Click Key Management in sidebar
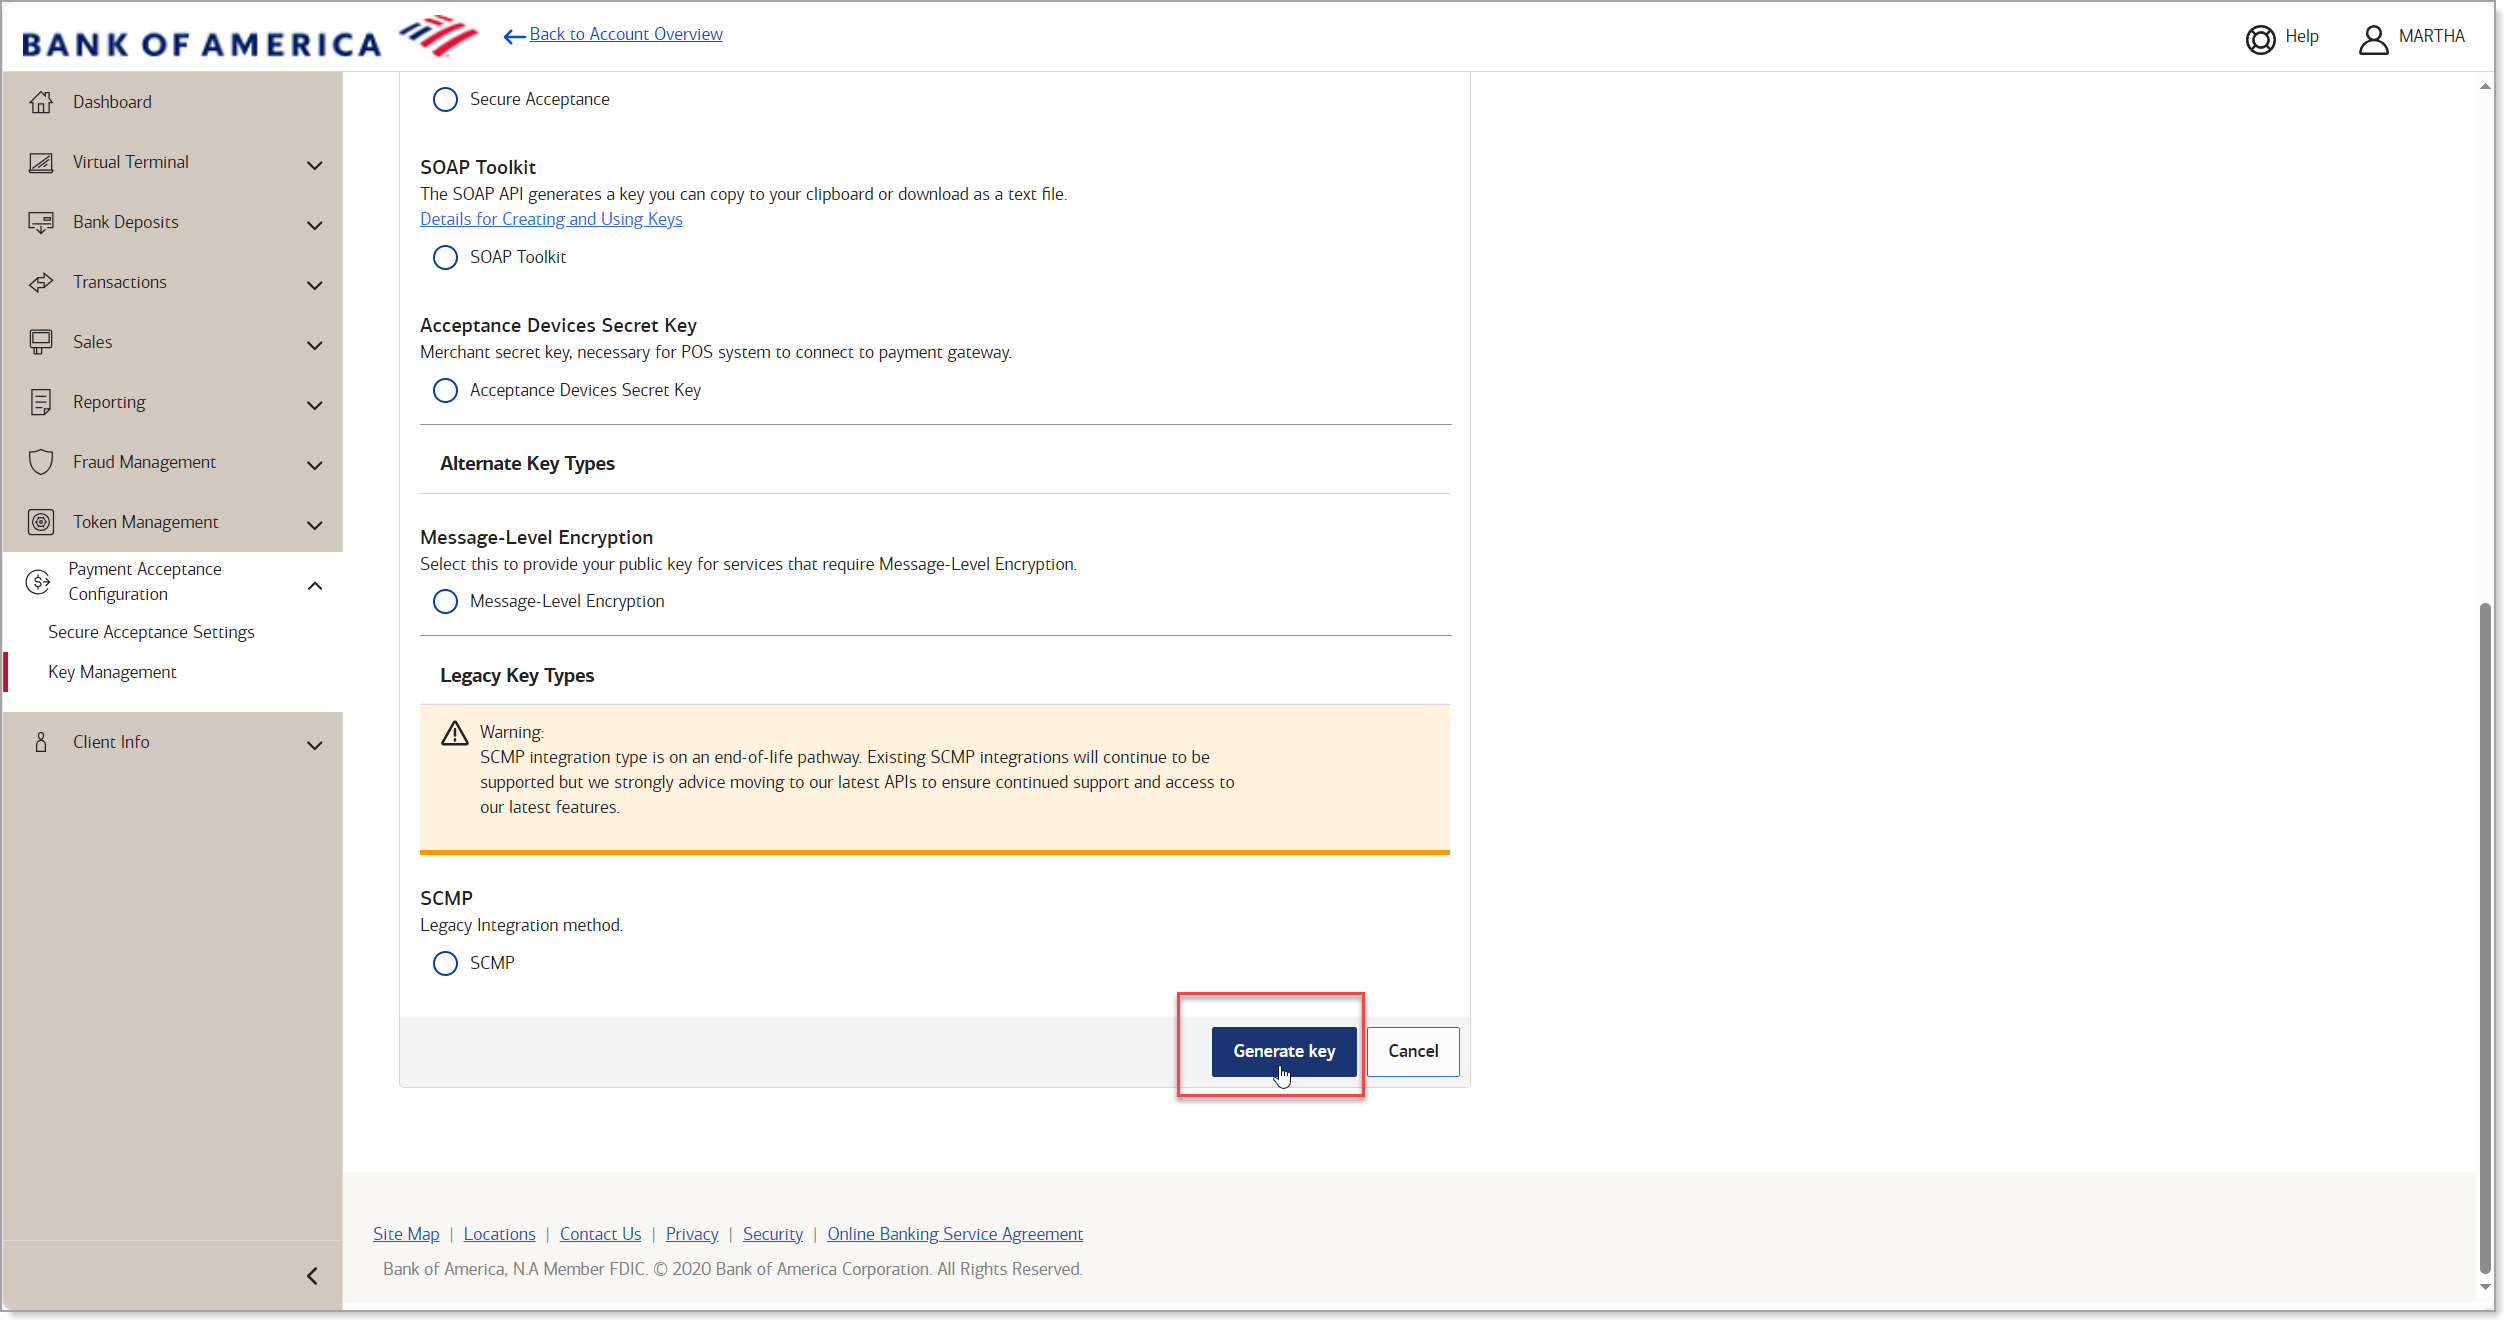The height and width of the screenshot is (1327, 2511). pos(113,671)
